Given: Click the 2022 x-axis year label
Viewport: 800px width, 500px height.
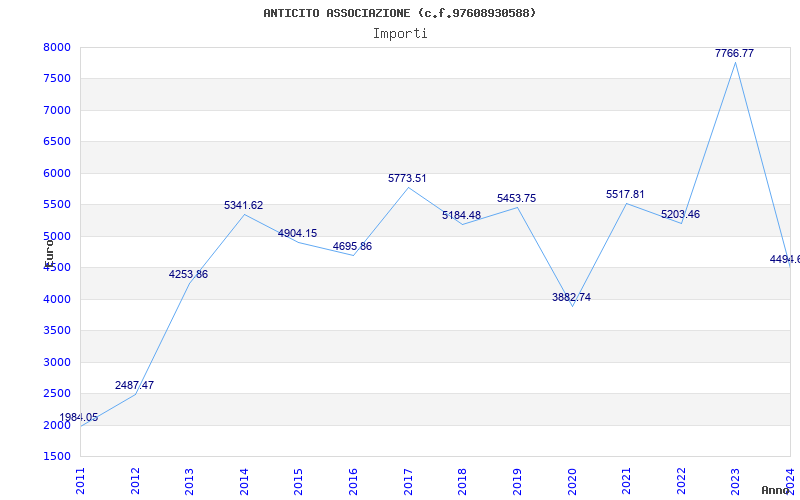Looking at the screenshot, I should tap(681, 481).
